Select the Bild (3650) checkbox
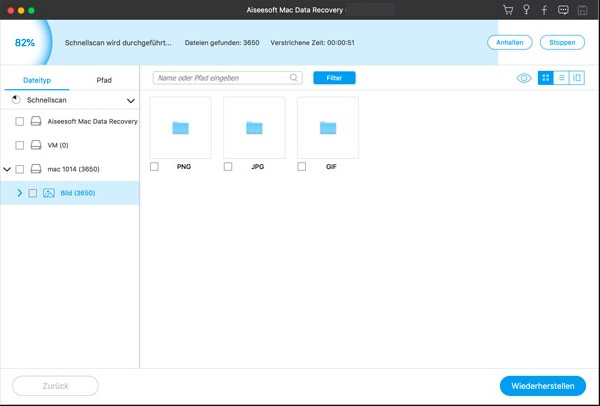Image resolution: width=600 pixels, height=406 pixels. click(x=33, y=193)
